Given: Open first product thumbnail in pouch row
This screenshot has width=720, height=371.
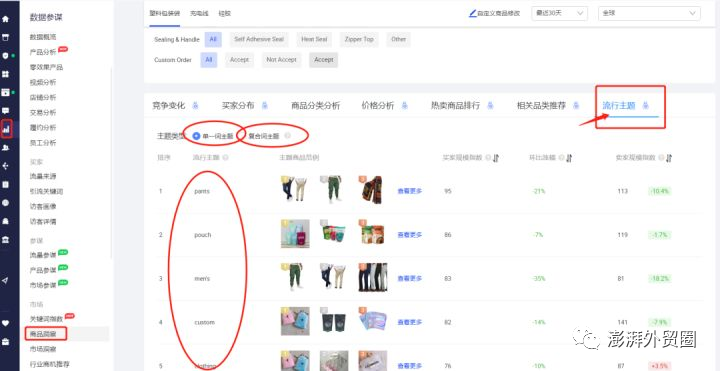Looking at the screenshot, I should point(295,233).
